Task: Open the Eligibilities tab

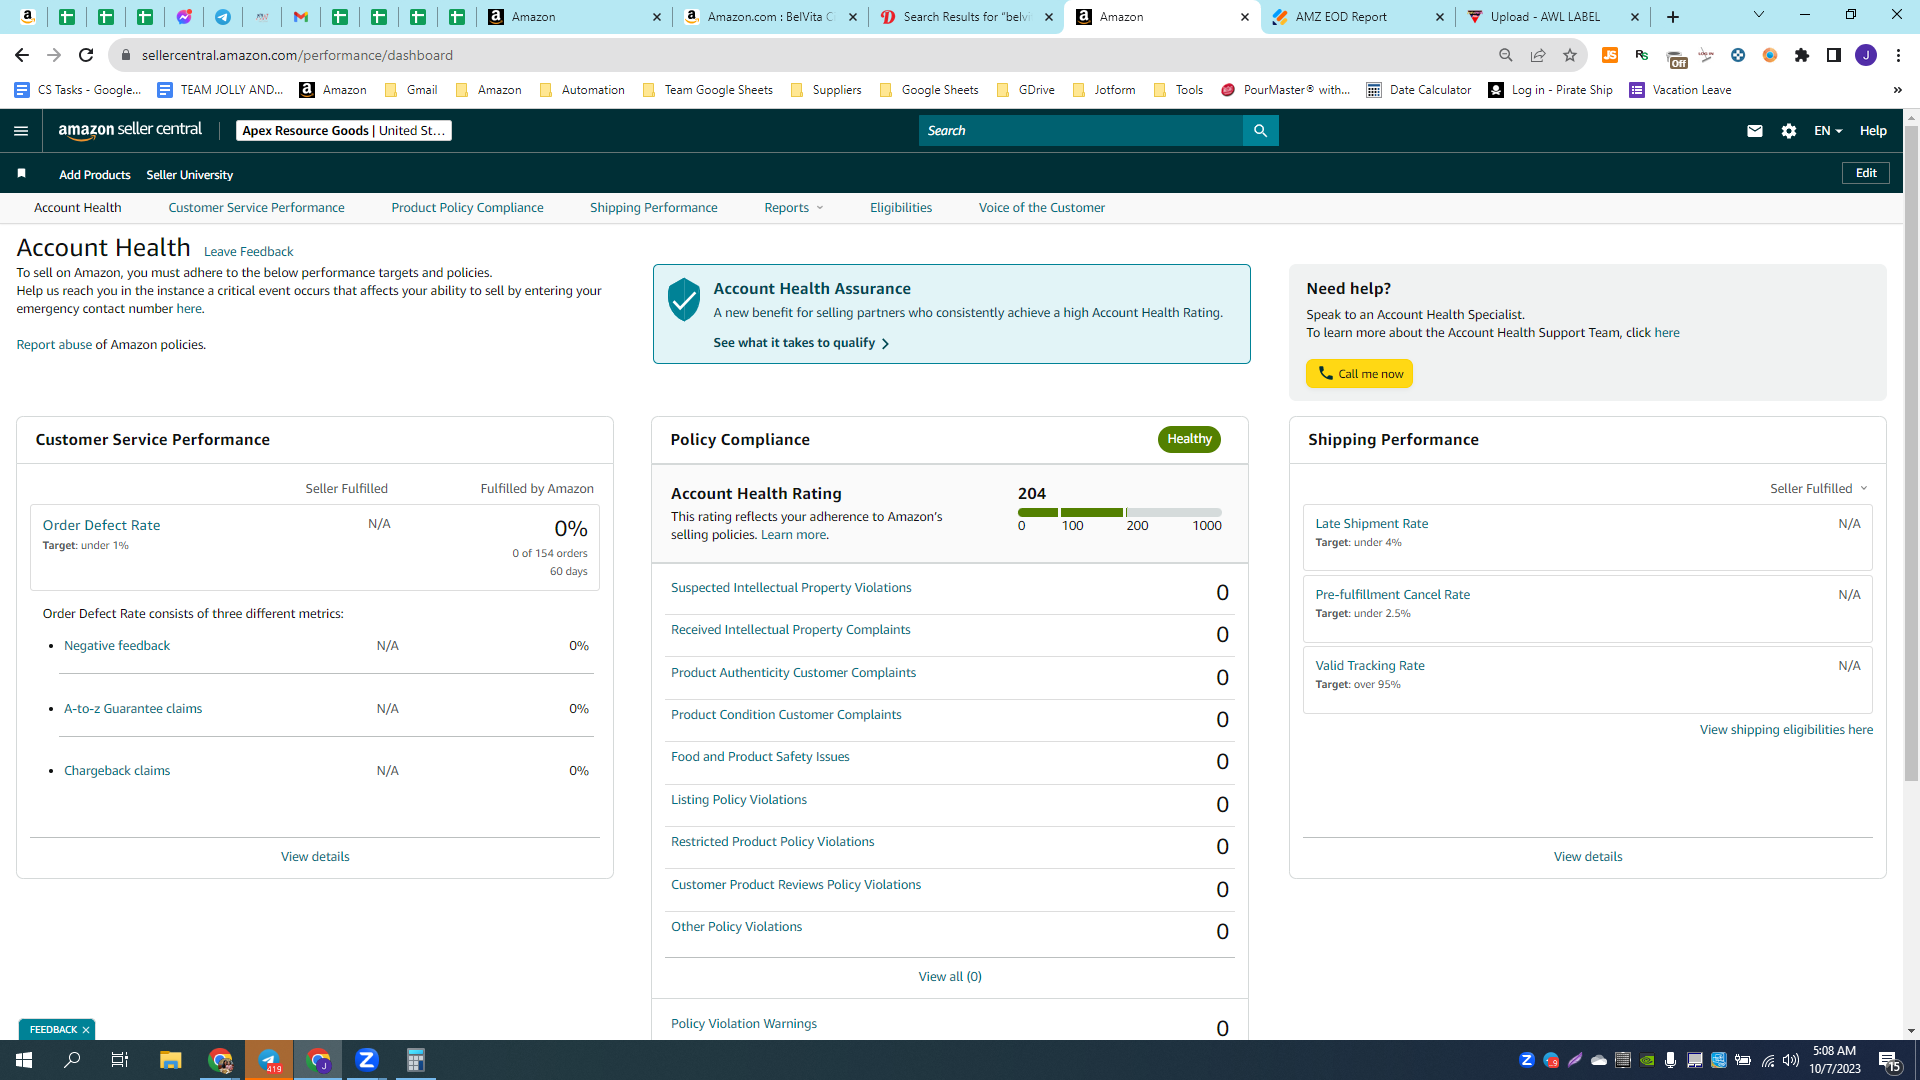Action: tap(900, 208)
